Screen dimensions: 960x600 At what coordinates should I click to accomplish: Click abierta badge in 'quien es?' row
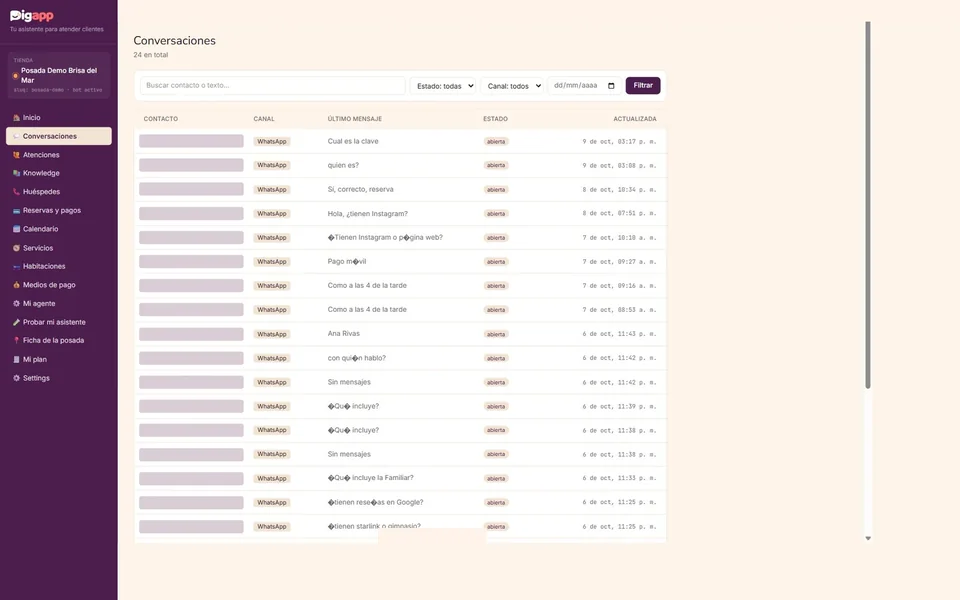tap(496, 165)
